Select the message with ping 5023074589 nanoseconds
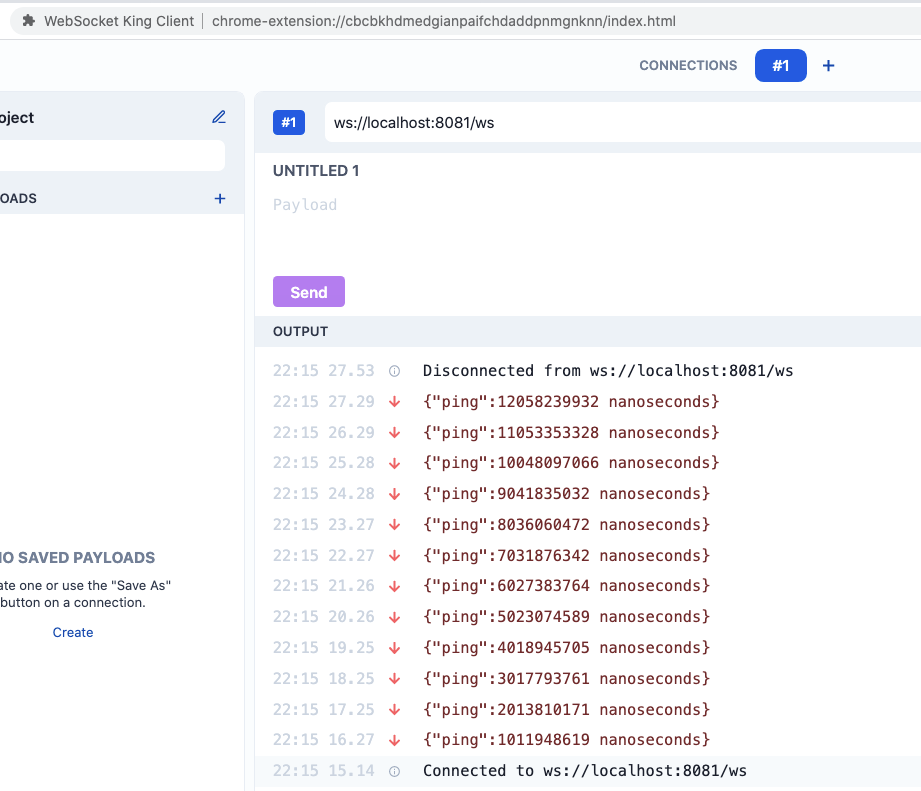The image size is (921, 791). (x=566, y=617)
